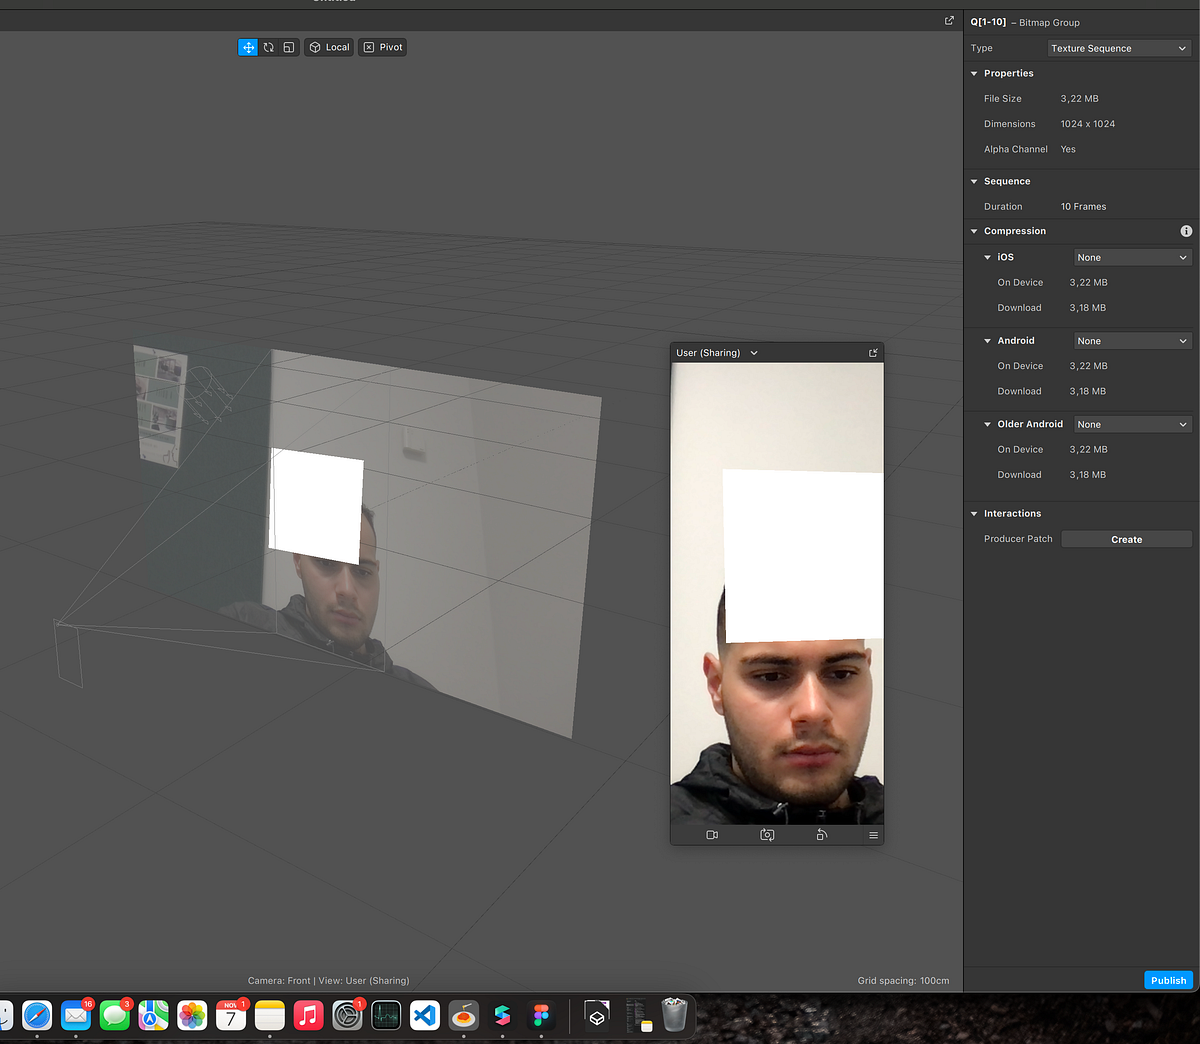The width and height of the screenshot is (1200, 1044).
Task: Open the simulator hamburger menu
Action: tap(873, 835)
